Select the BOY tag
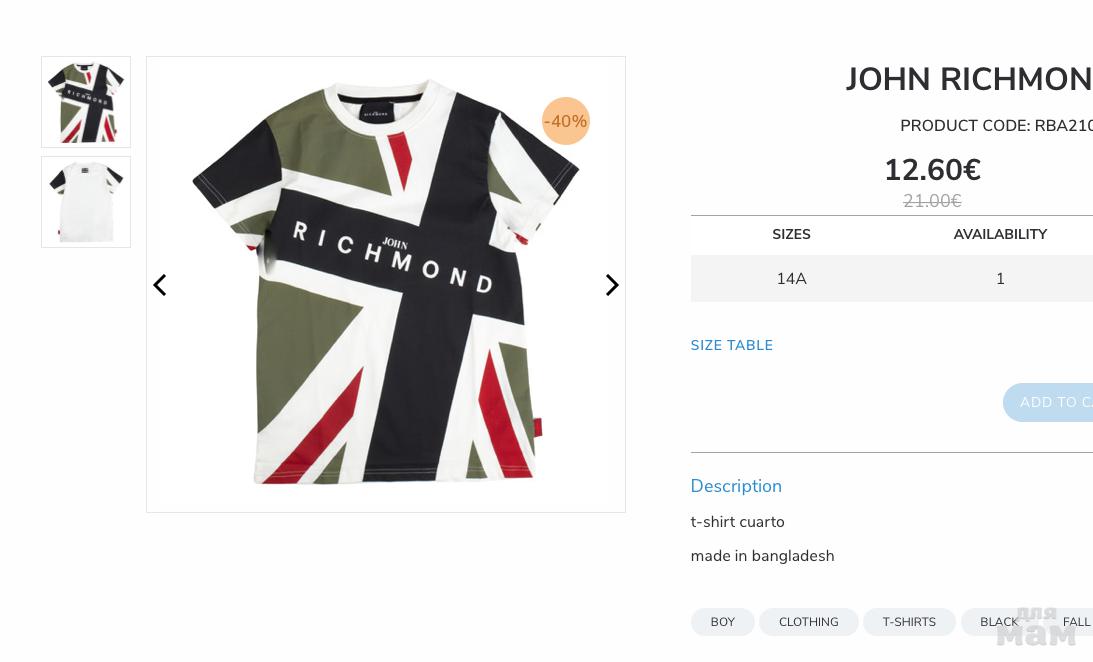This screenshot has height=662, width=1093. [x=722, y=622]
